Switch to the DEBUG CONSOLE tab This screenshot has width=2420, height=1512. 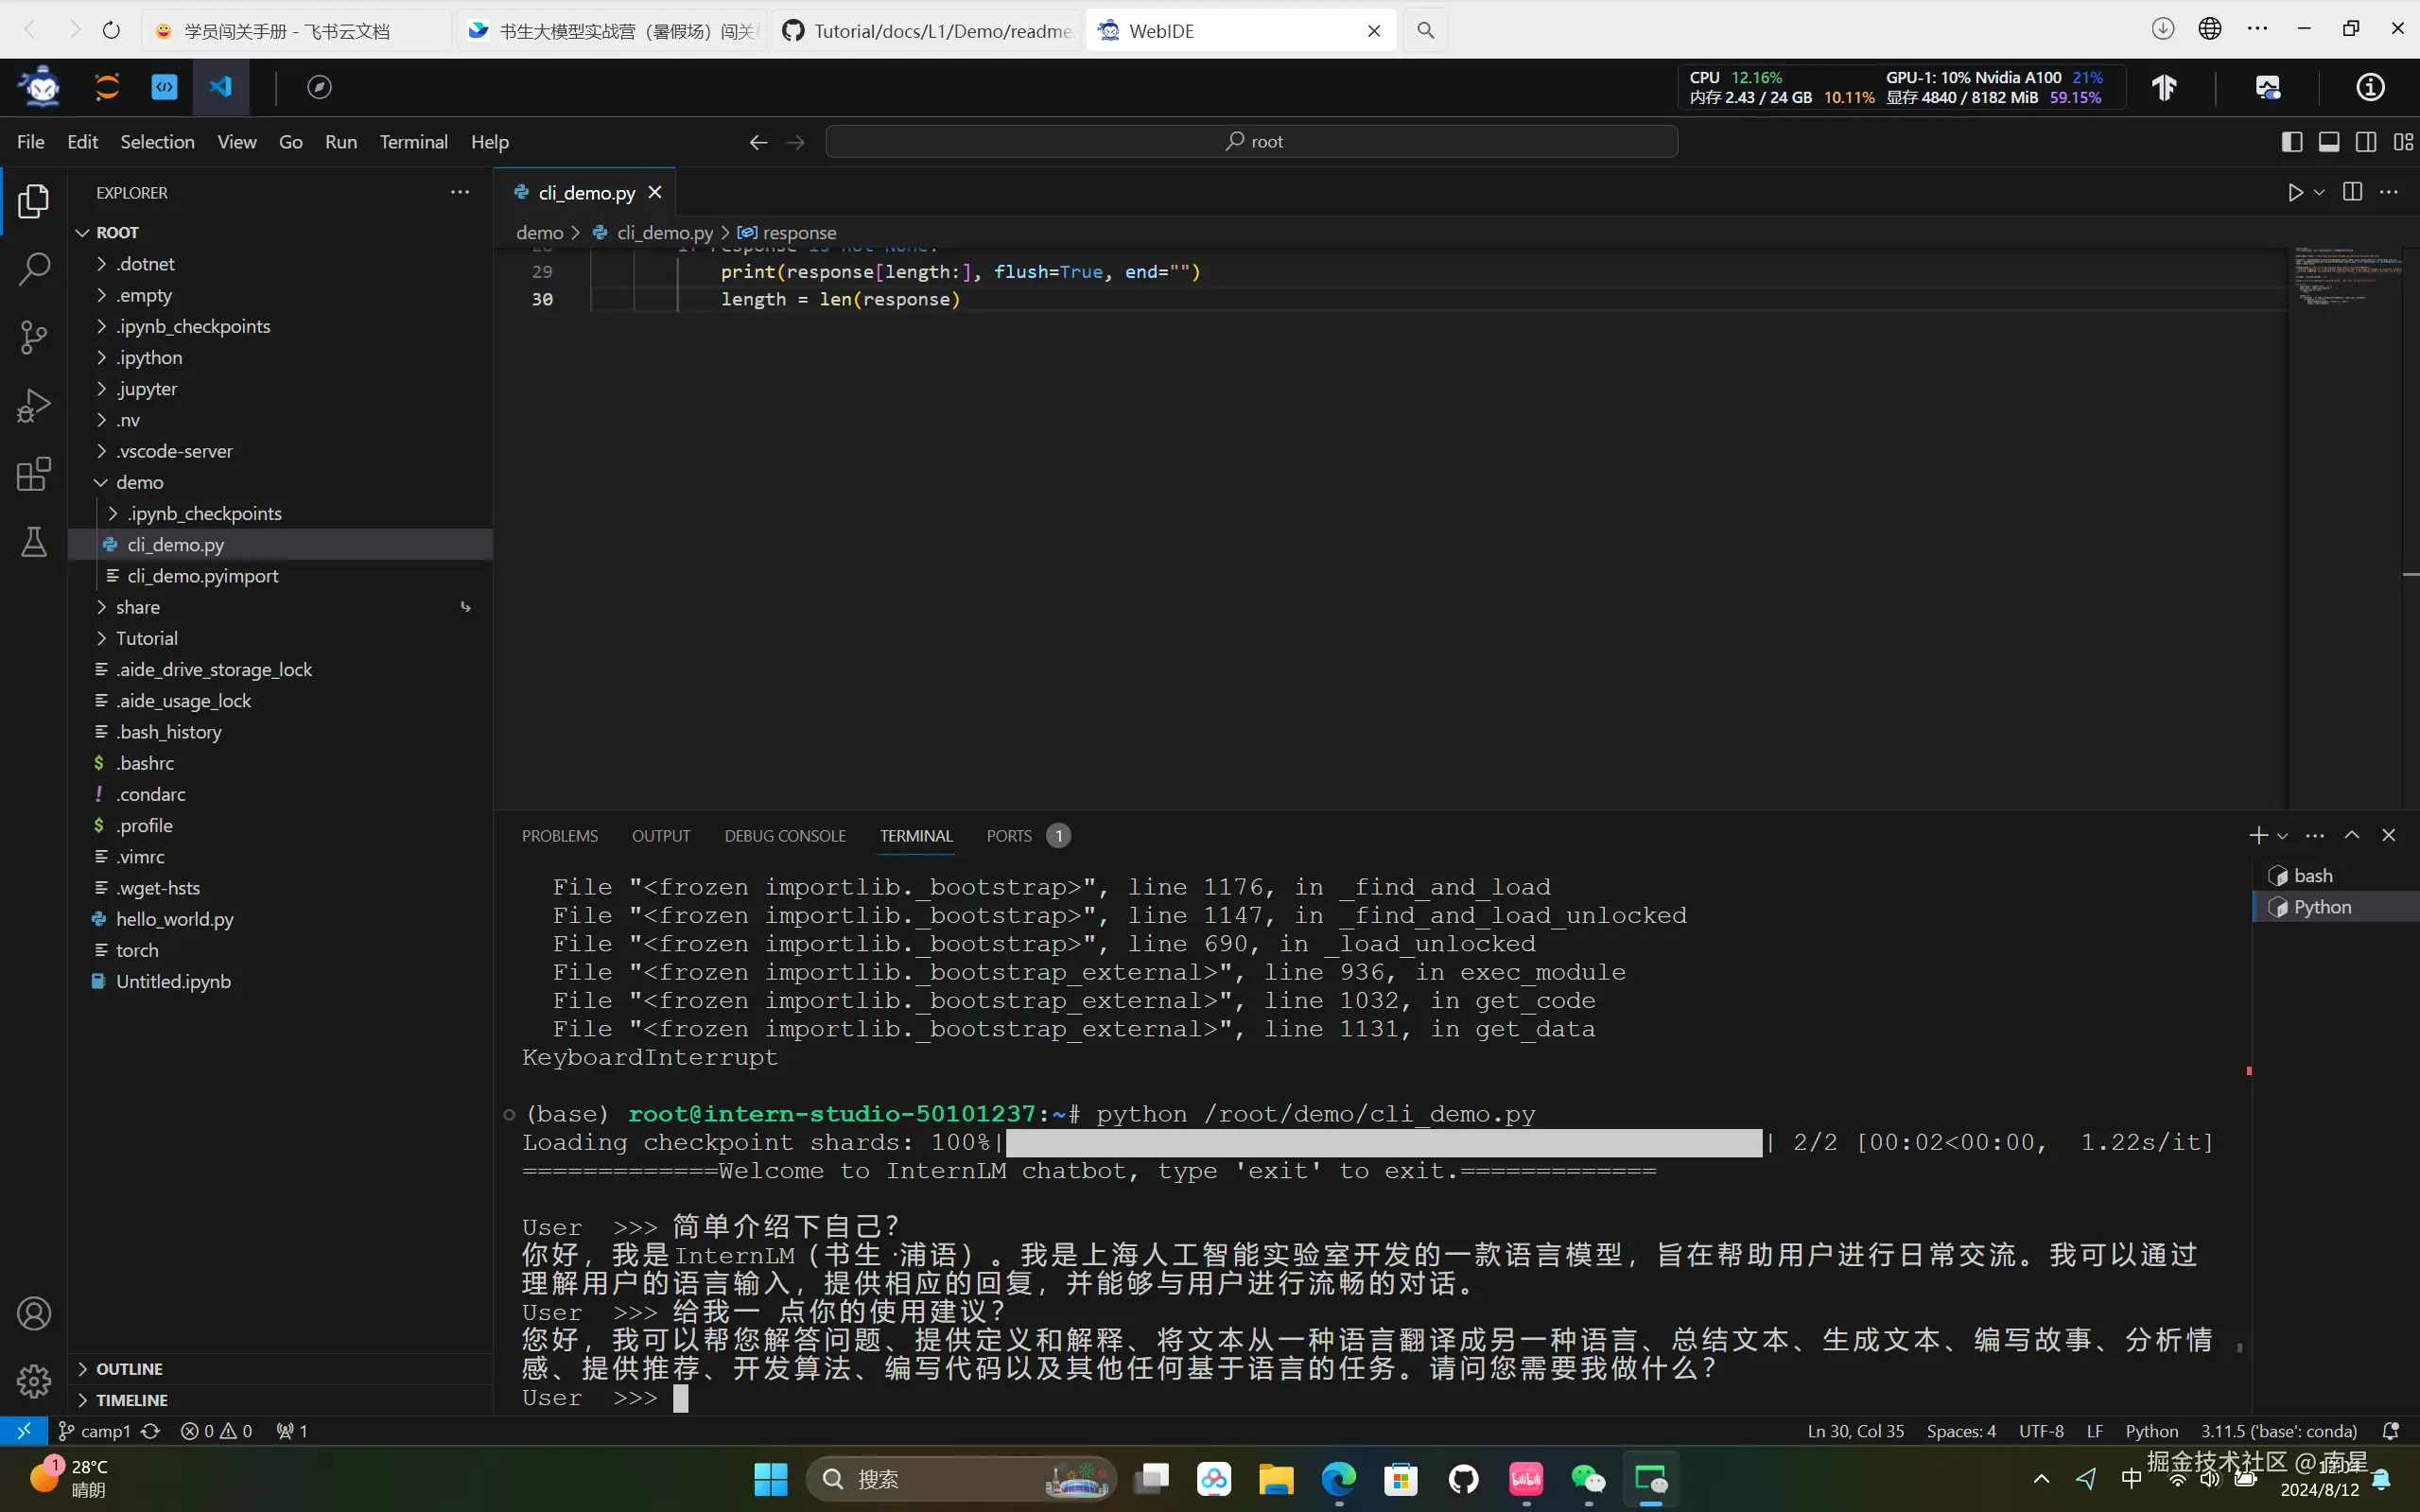coord(785,836)
